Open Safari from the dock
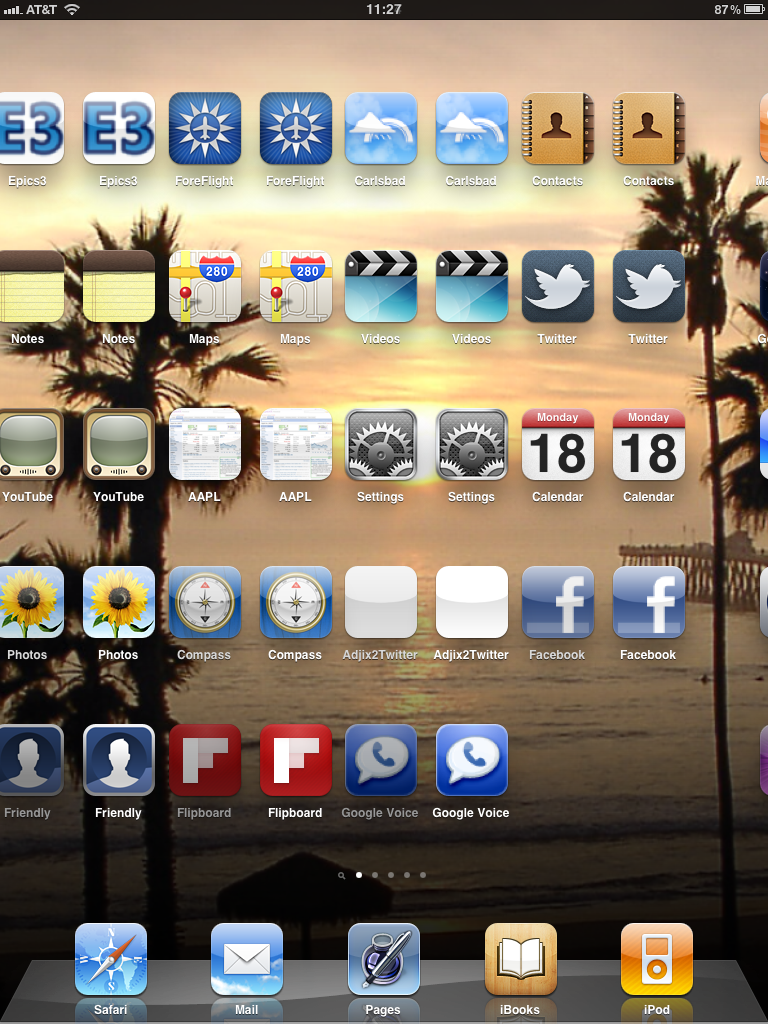Viewport: 768px width, 1024px height. point(111,959)
